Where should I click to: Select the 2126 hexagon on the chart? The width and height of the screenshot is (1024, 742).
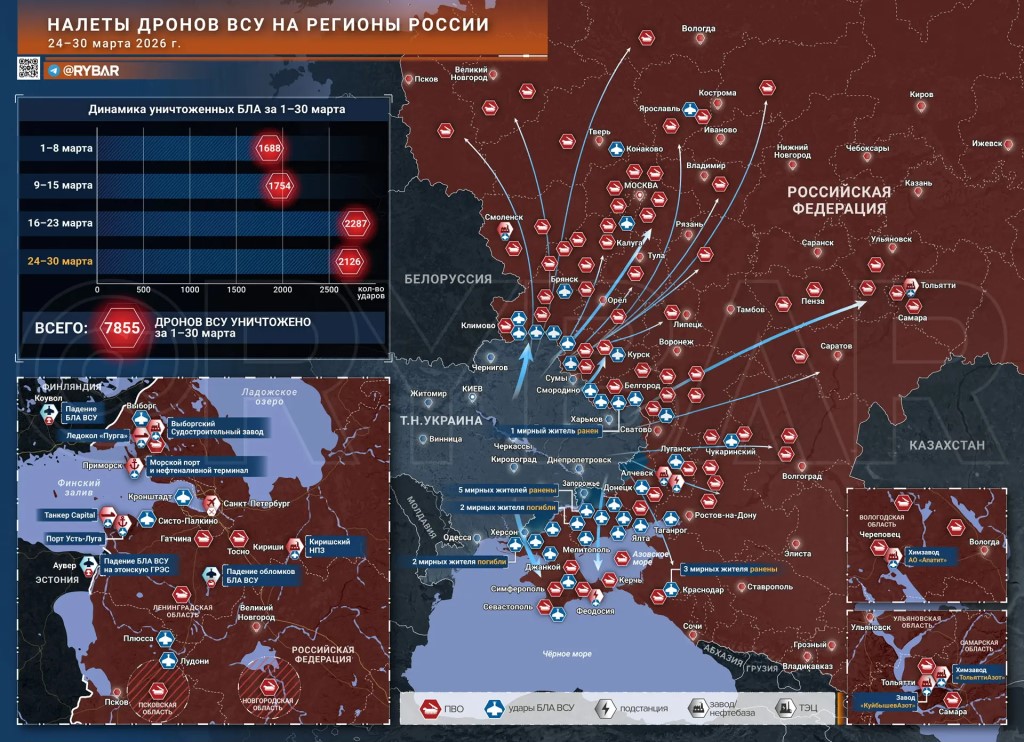pyautogui.click(x=349, y=261)
